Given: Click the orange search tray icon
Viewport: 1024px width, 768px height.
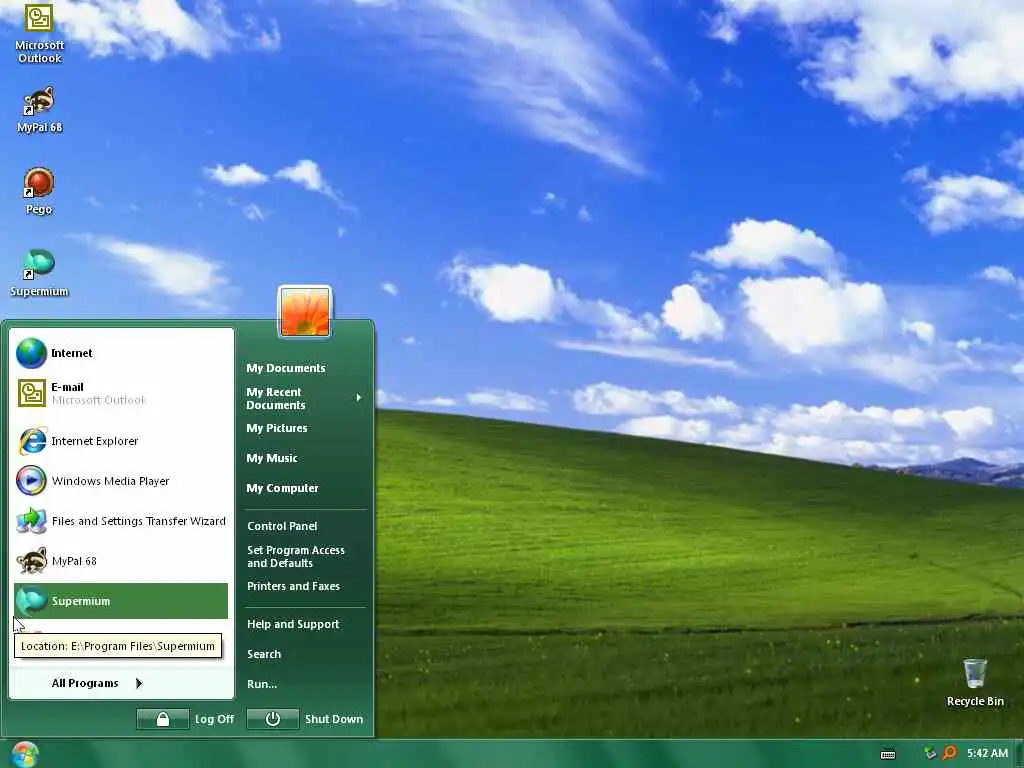Looking at the screenshot, I should (x=950, y=754).
